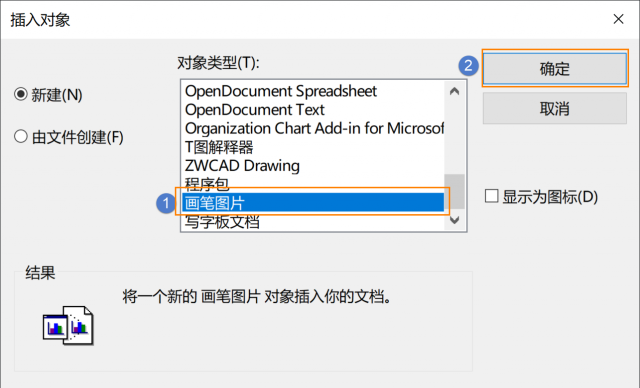Click the 取消 button
Screen dimensions: 640x388
555,108
